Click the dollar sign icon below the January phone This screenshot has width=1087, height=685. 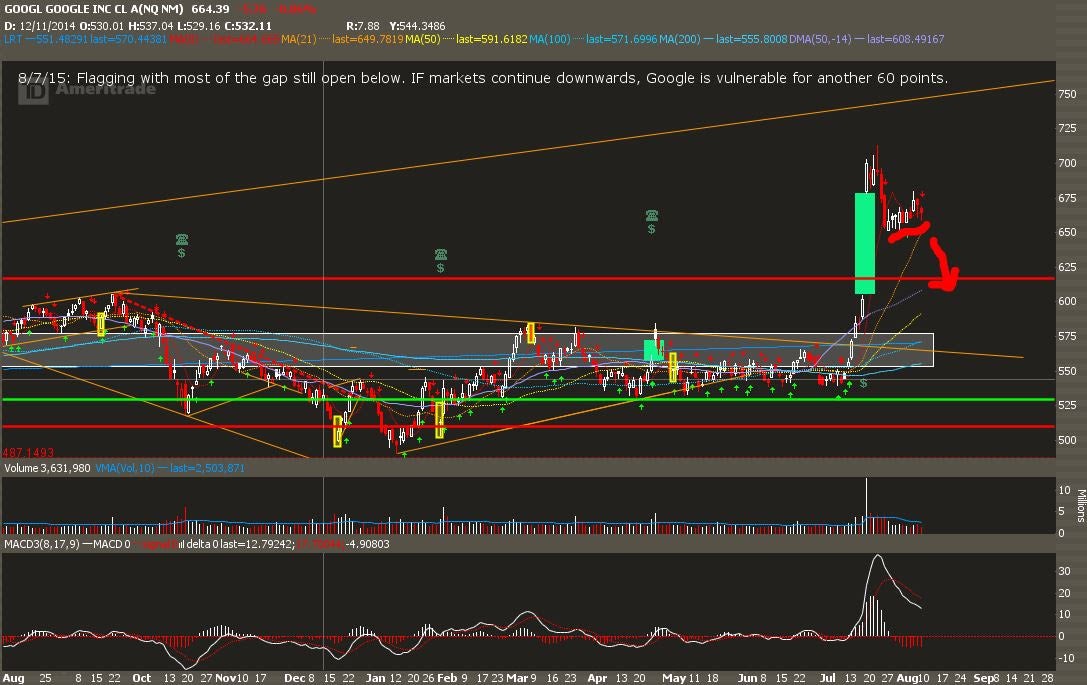tap(440, 268)
